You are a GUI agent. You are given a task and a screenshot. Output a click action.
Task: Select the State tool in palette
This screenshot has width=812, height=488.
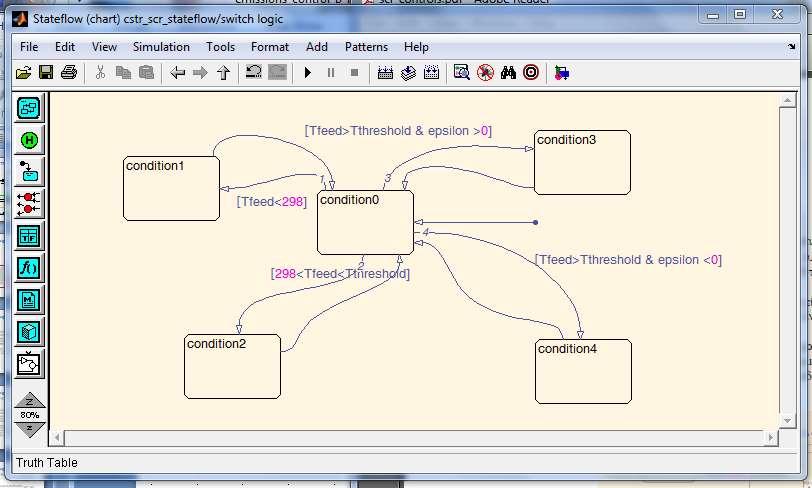point(28,108)
